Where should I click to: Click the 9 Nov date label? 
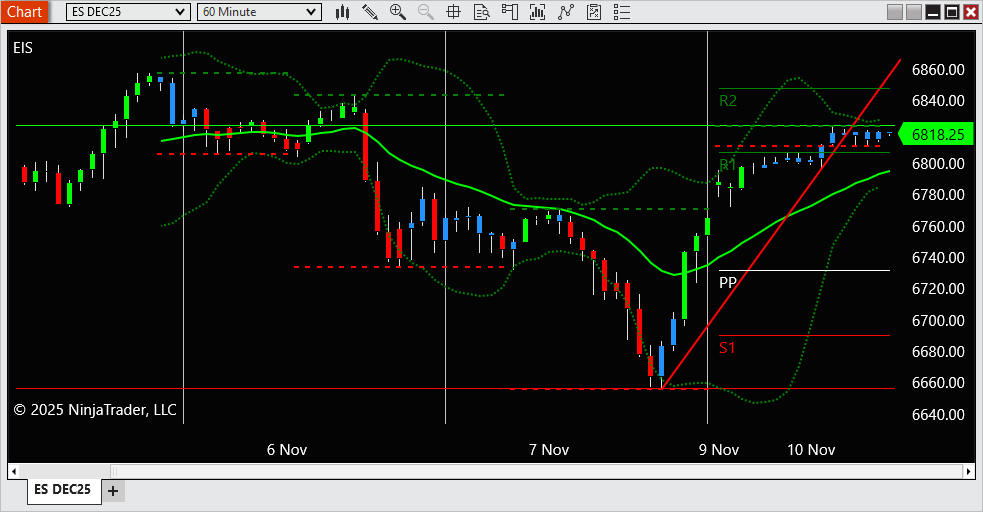point(719,450)
